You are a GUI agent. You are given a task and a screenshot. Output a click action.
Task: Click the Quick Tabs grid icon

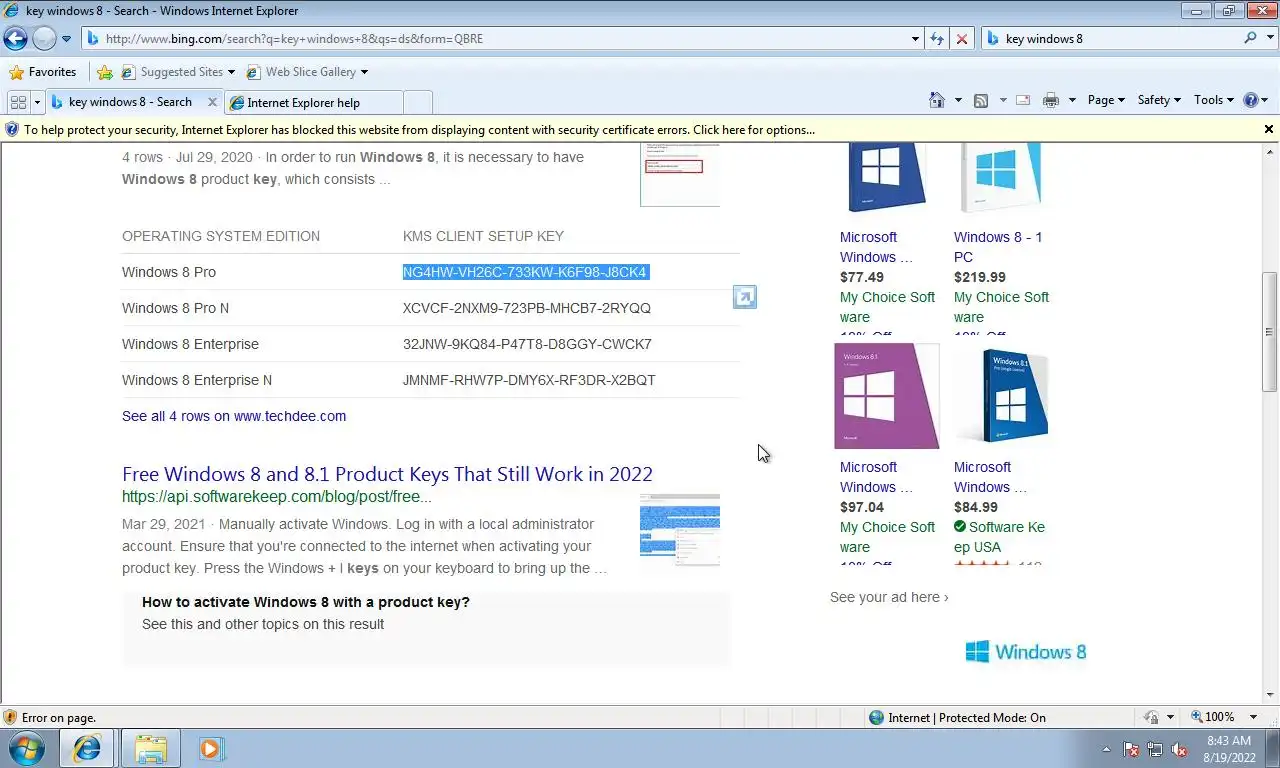18,102
